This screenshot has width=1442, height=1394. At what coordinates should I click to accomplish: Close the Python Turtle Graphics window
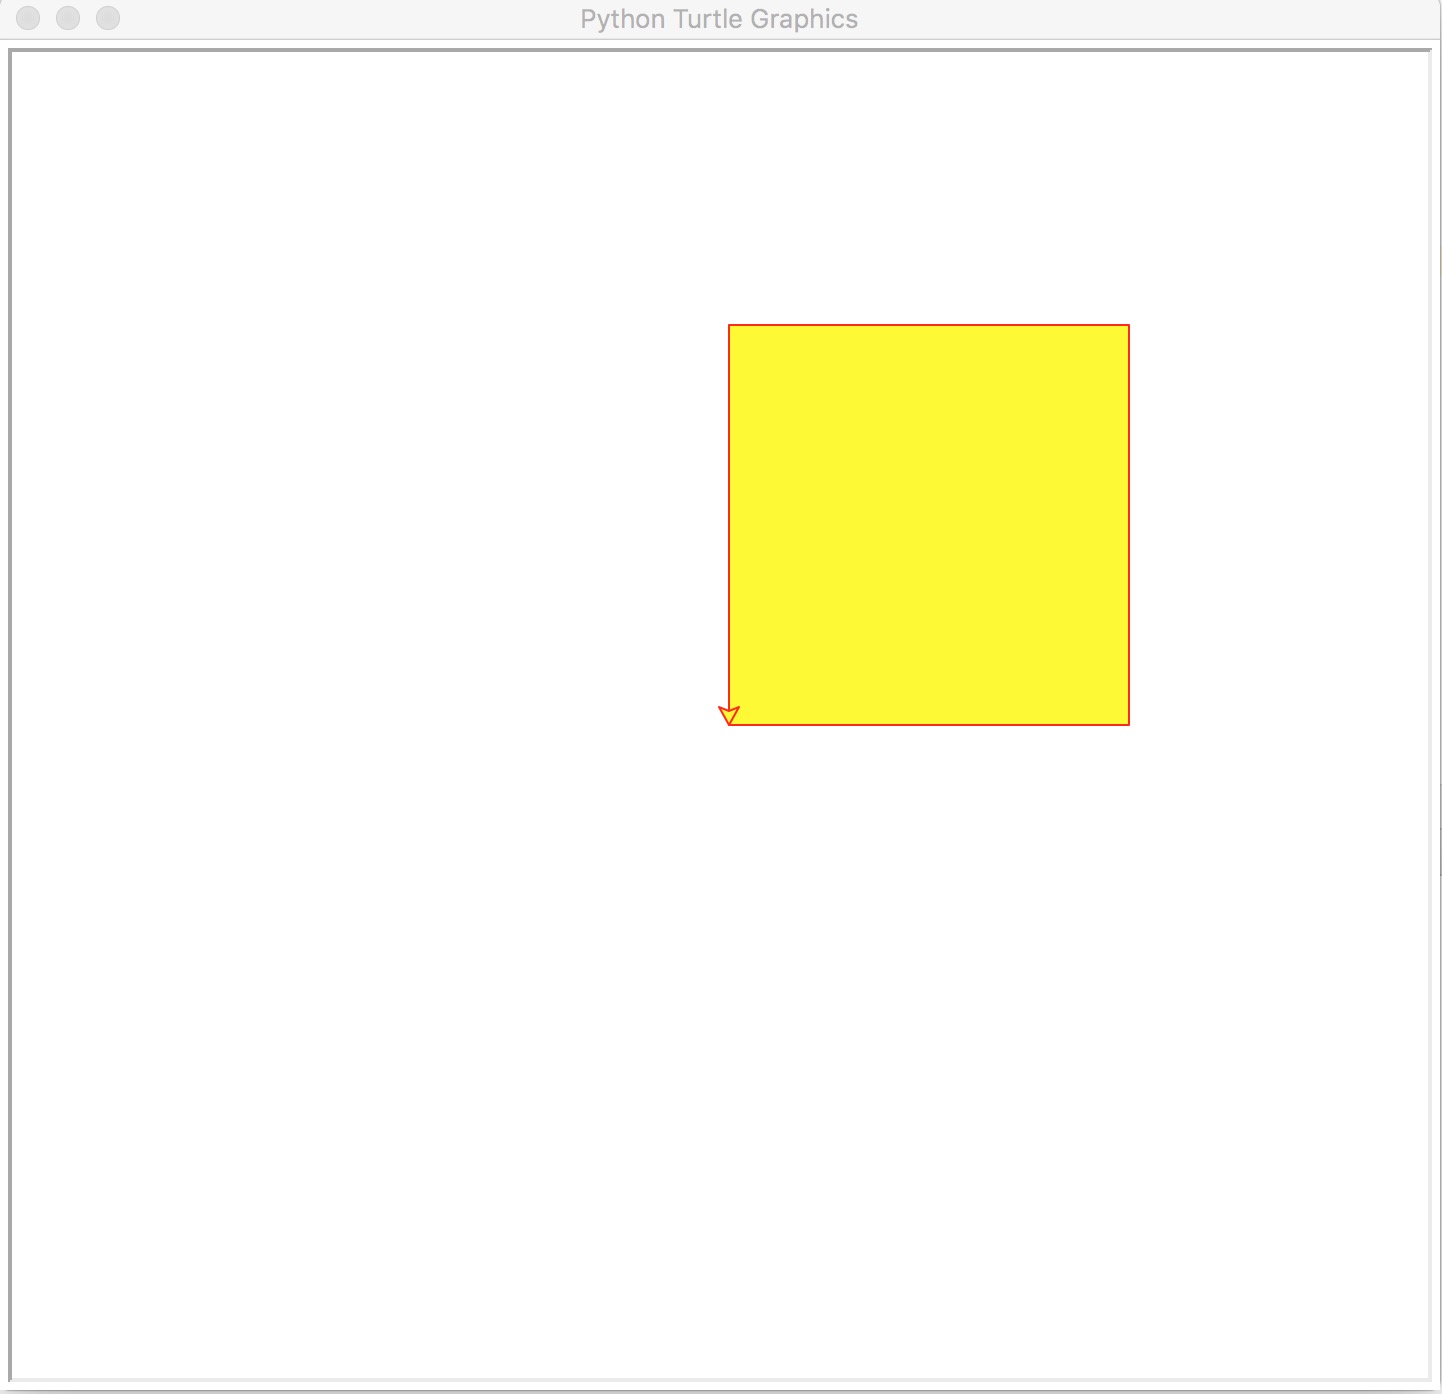[x=28, y=18]
